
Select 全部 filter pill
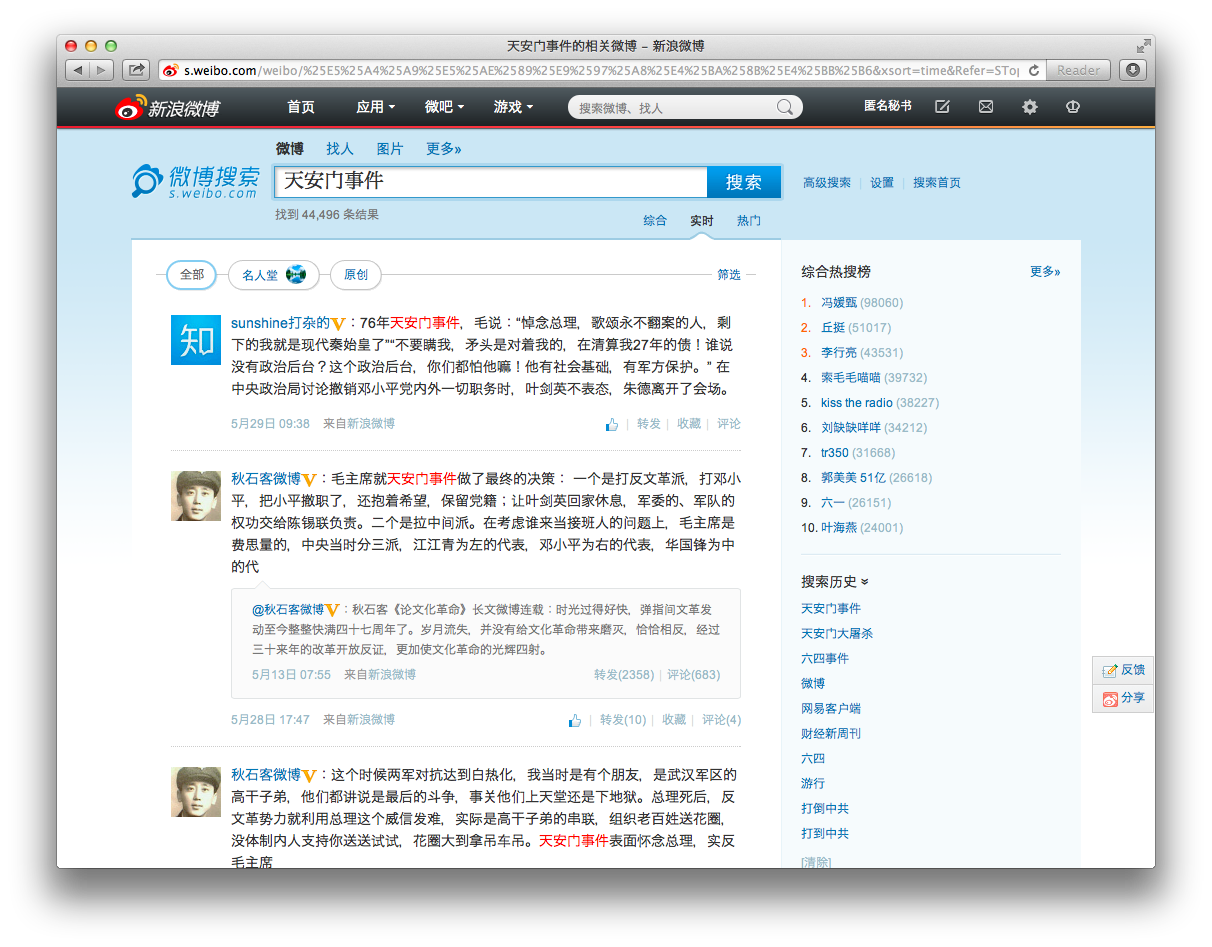(x=192, y=275)
